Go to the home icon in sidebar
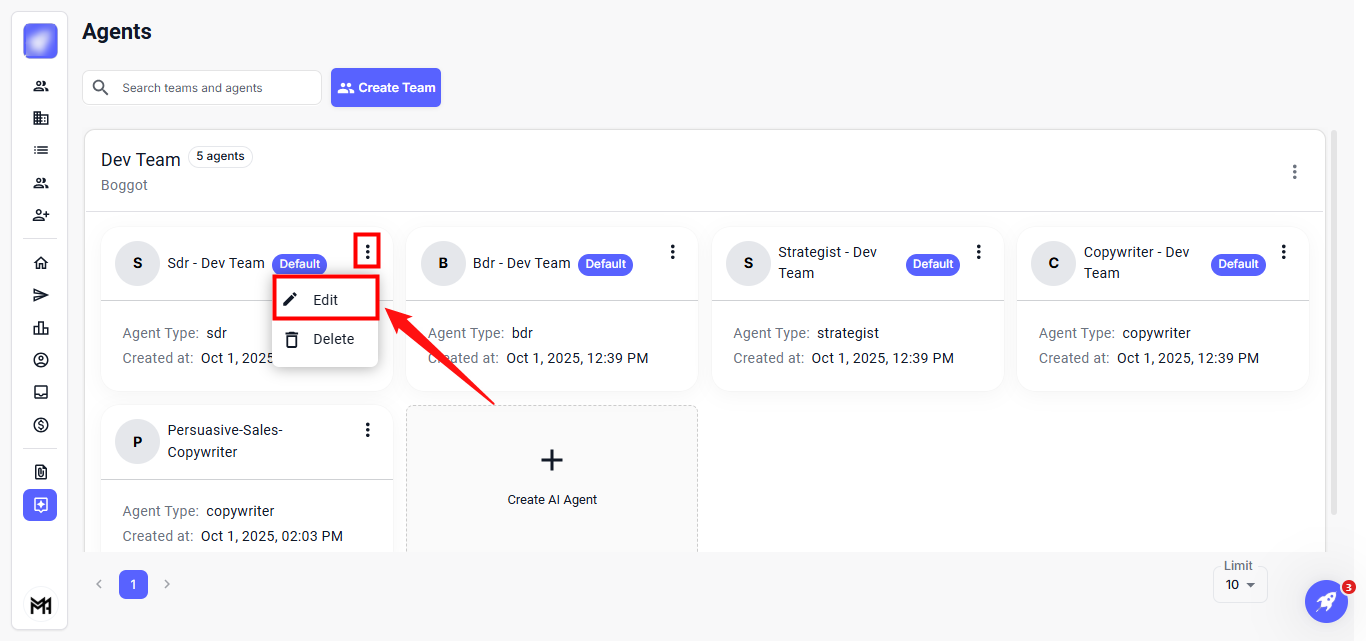This screenshot has width=1366, height=641. pyautogui.click(x=41, y=263)
